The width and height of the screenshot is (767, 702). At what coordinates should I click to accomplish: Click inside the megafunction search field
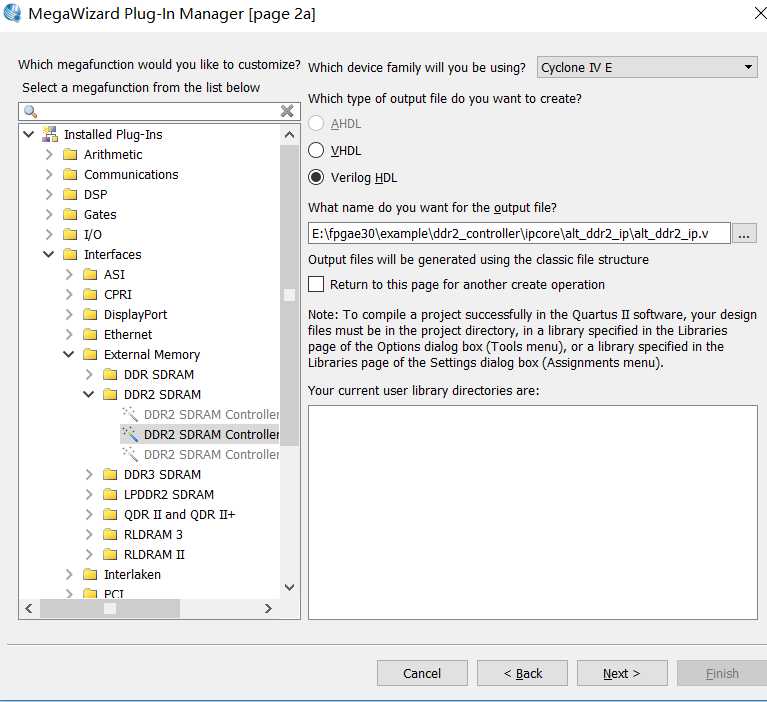[x=159, y=112]
